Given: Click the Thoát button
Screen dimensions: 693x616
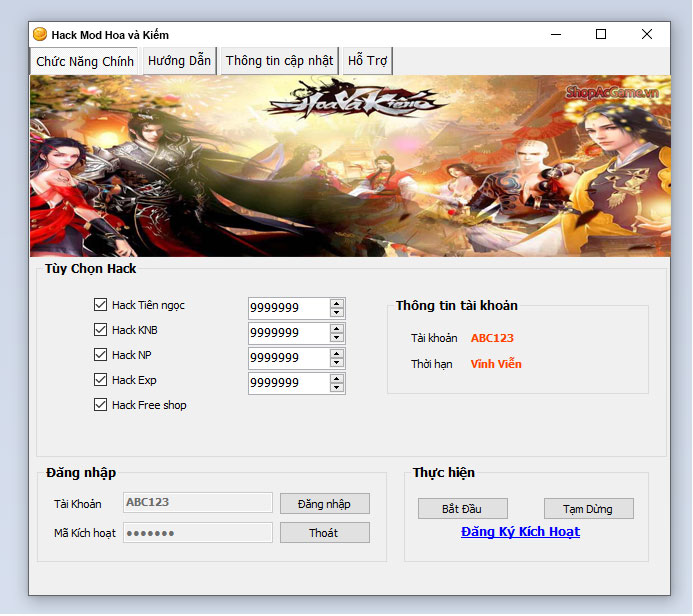Looking at the screenshot, I should click(325, 533).
